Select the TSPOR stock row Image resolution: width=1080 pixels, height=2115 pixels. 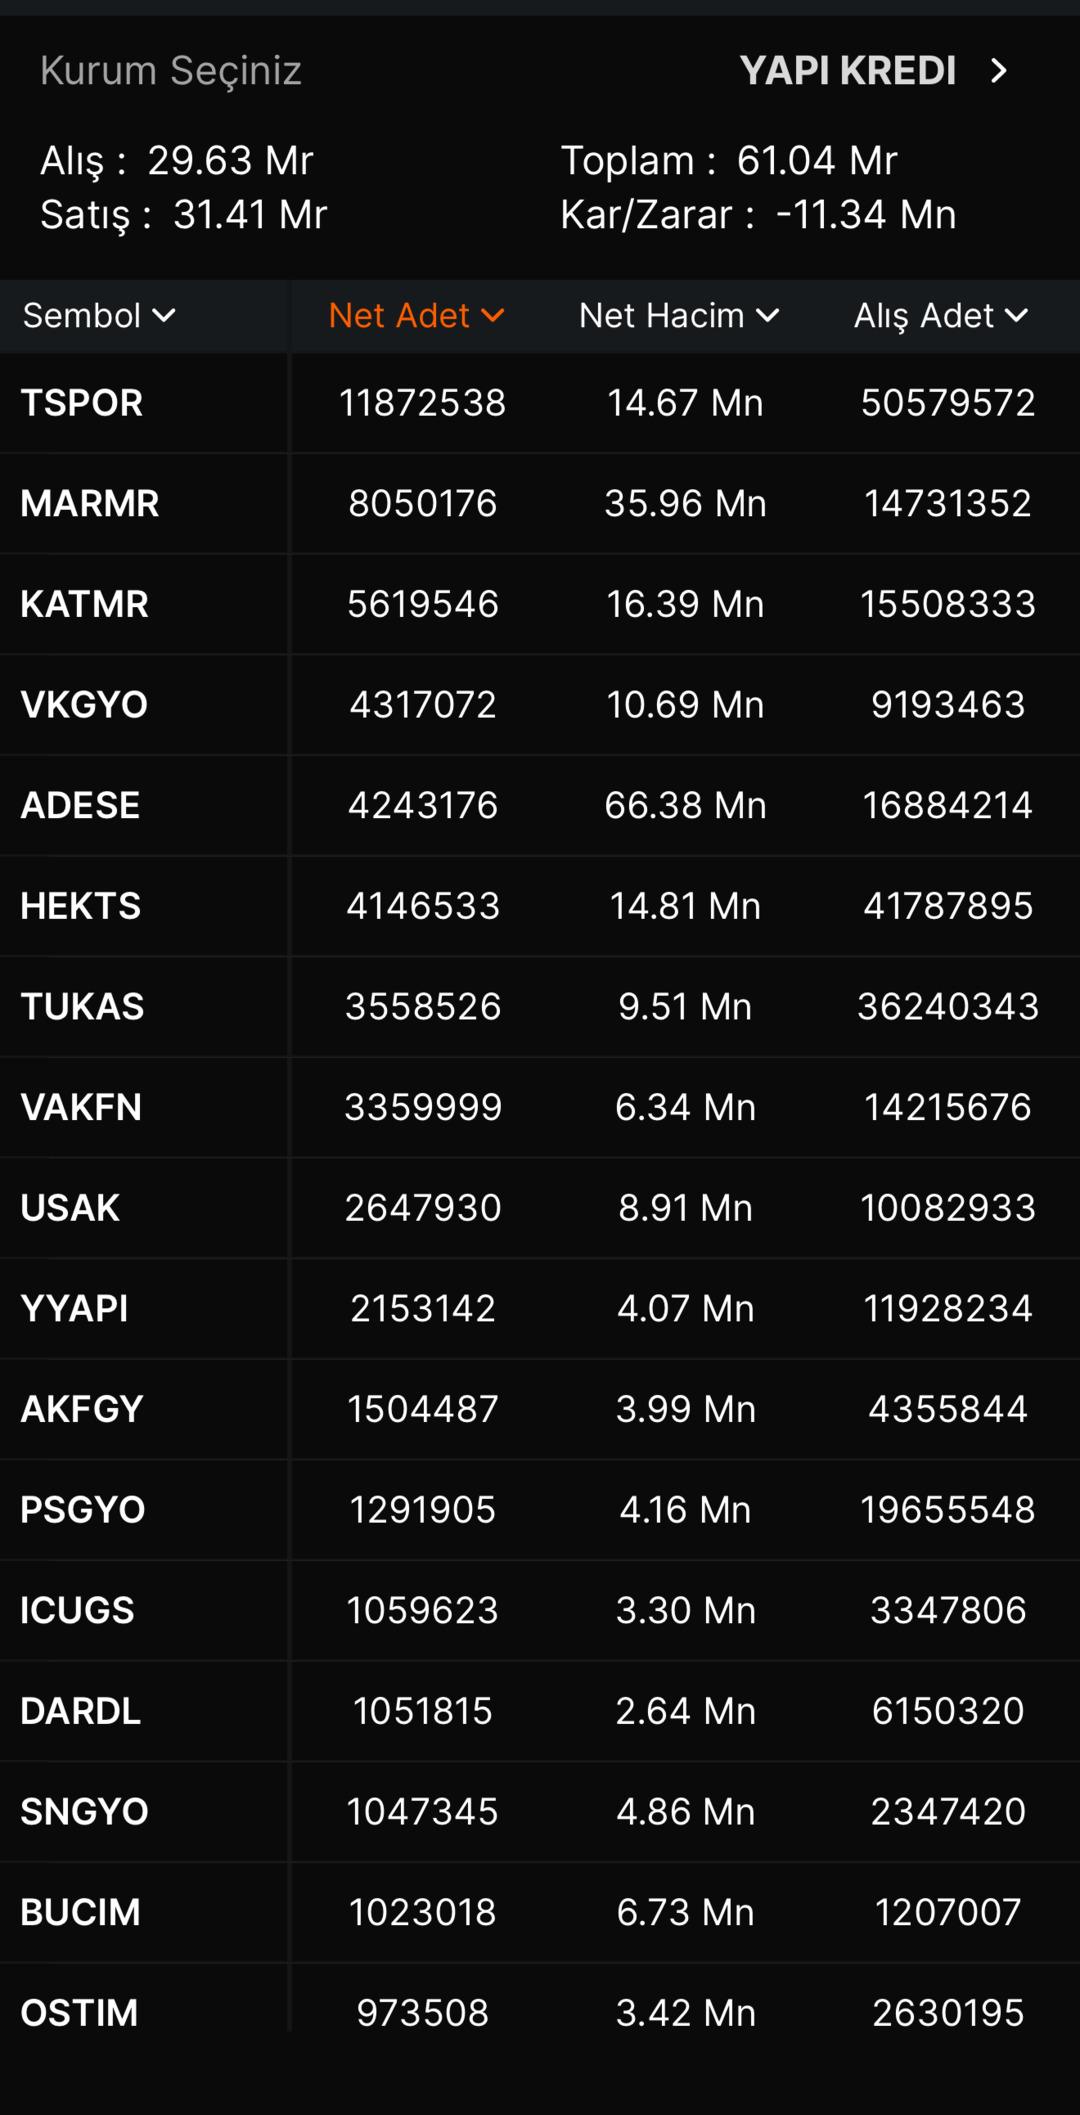point(82,403)
